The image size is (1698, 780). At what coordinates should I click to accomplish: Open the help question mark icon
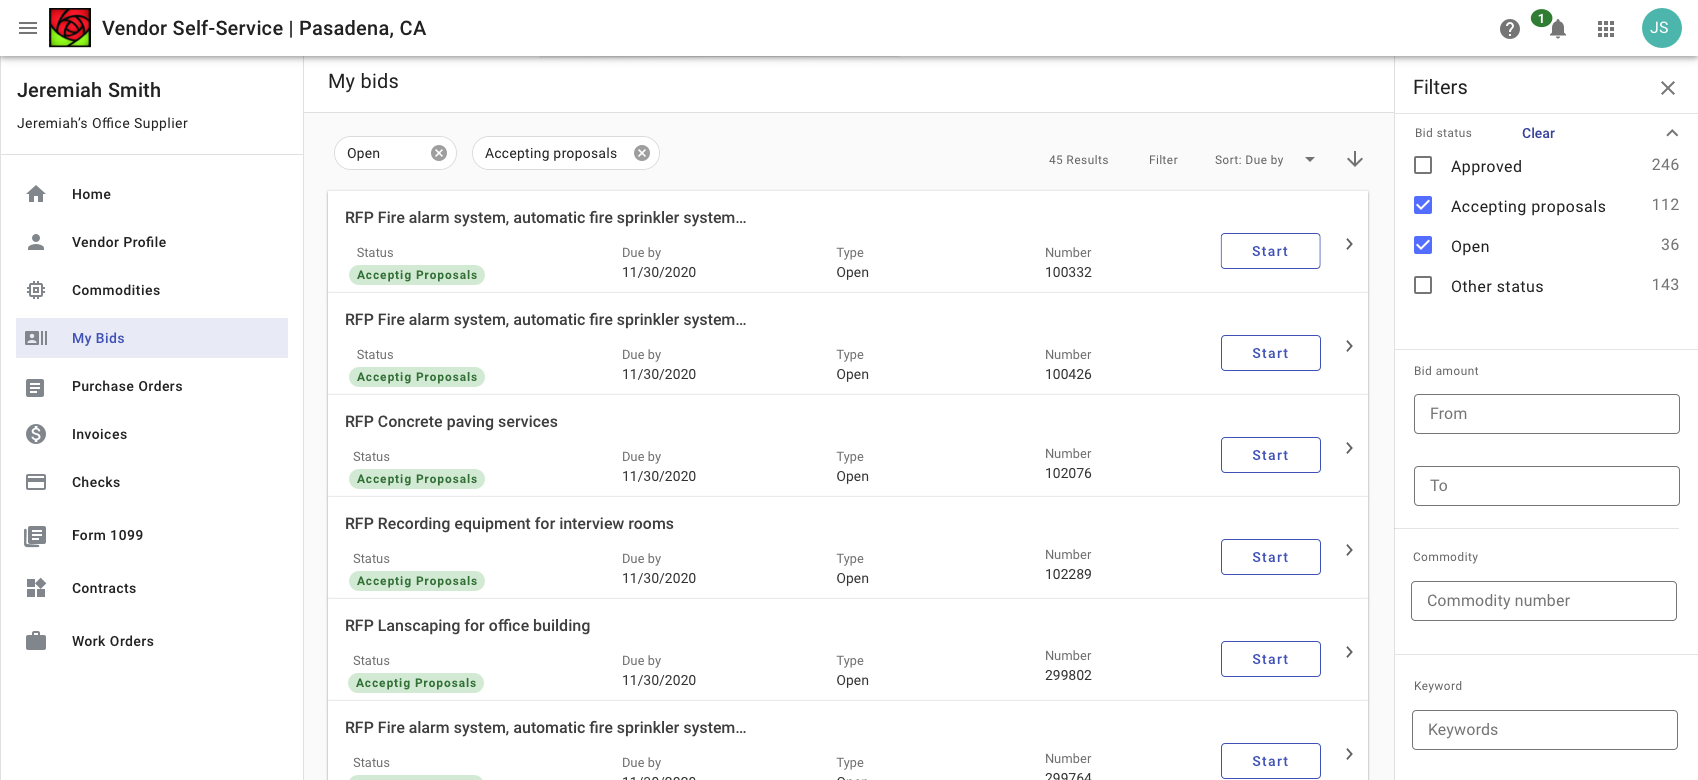pos(1510,29)
